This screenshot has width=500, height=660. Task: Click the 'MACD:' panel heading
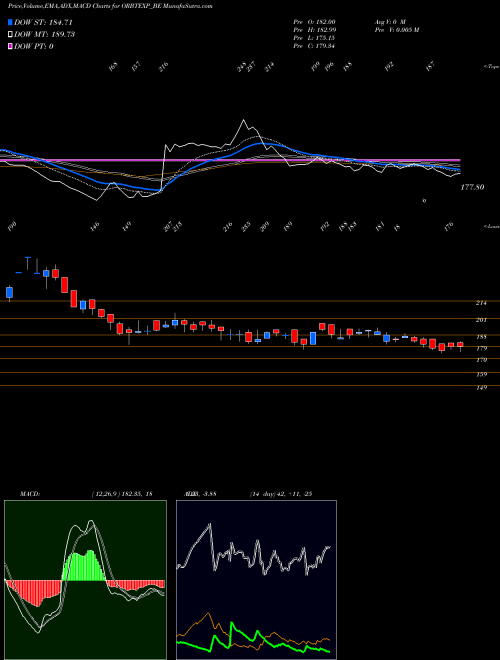(29, 494)
